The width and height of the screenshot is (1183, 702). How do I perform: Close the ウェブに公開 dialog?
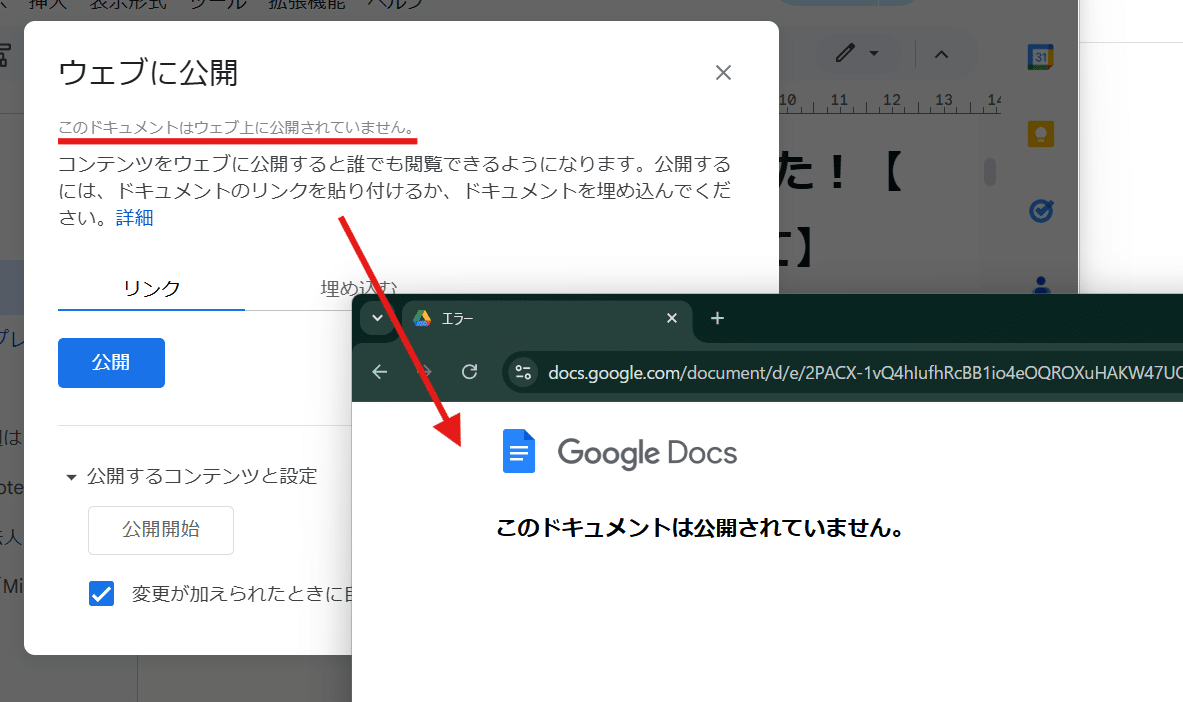pos(723,72)
